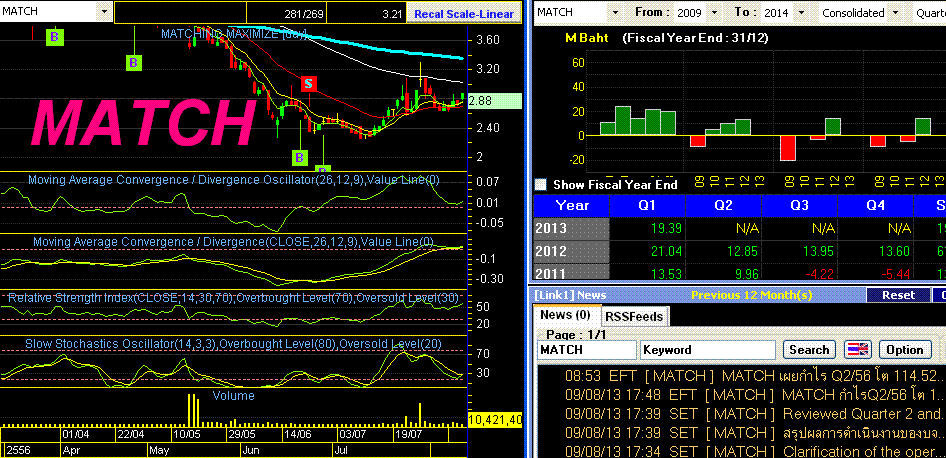Click the 3.60 price scale label
Image resolution: width=946 pixels, height=458 pixels.
click(487, 40)
